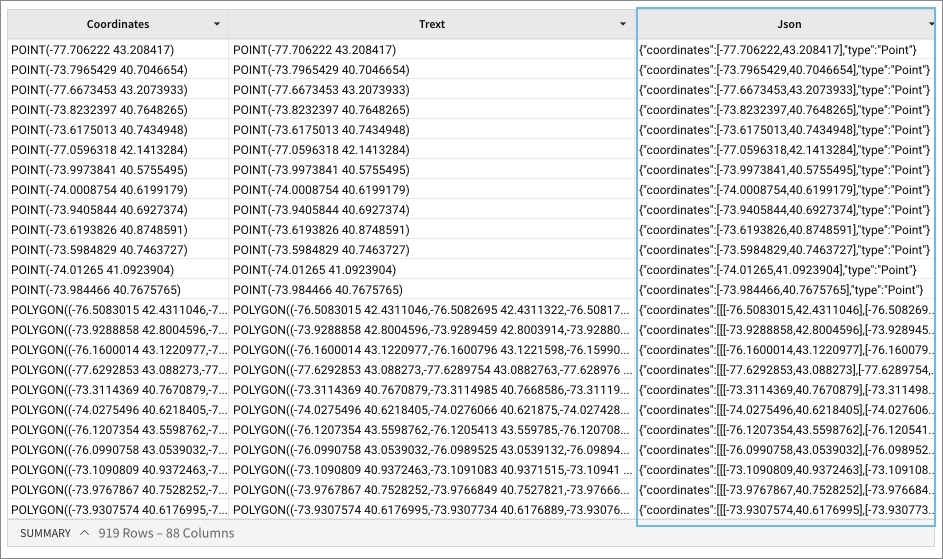Image resolution: width=943 pixels, height=559 pixels.
Task: Click the 919 Rows – 88 Columns text
Action: 166,533
